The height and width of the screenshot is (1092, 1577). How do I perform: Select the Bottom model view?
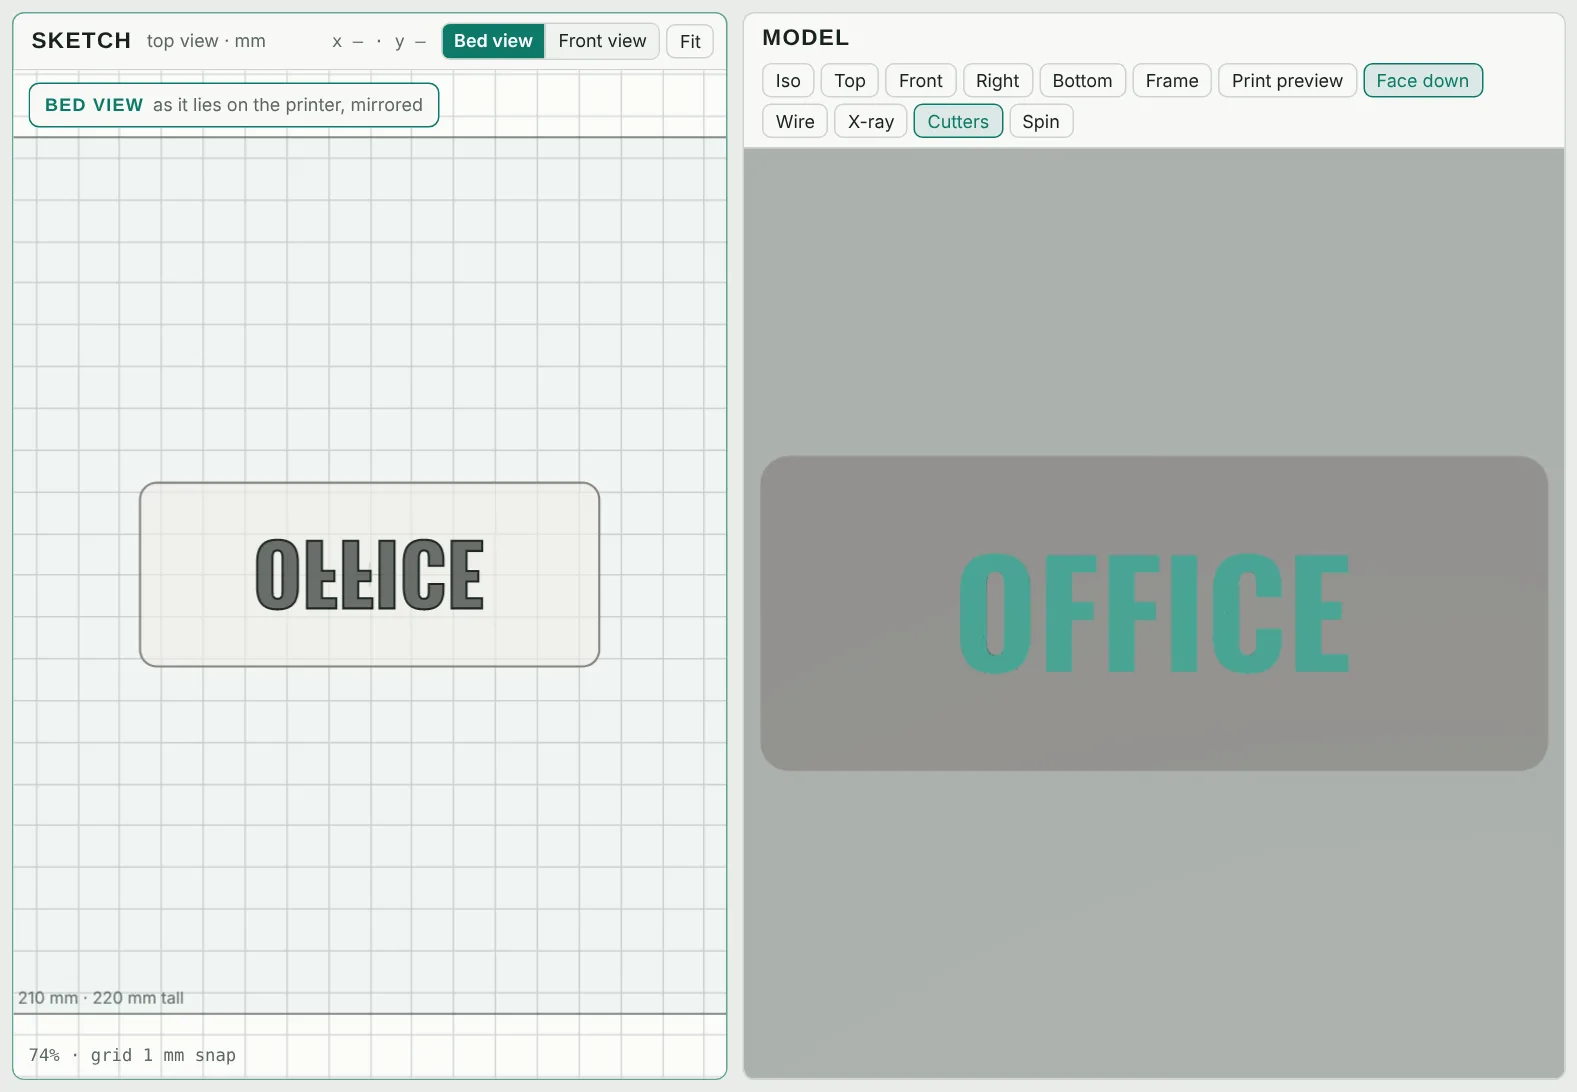pos(1082,81)
